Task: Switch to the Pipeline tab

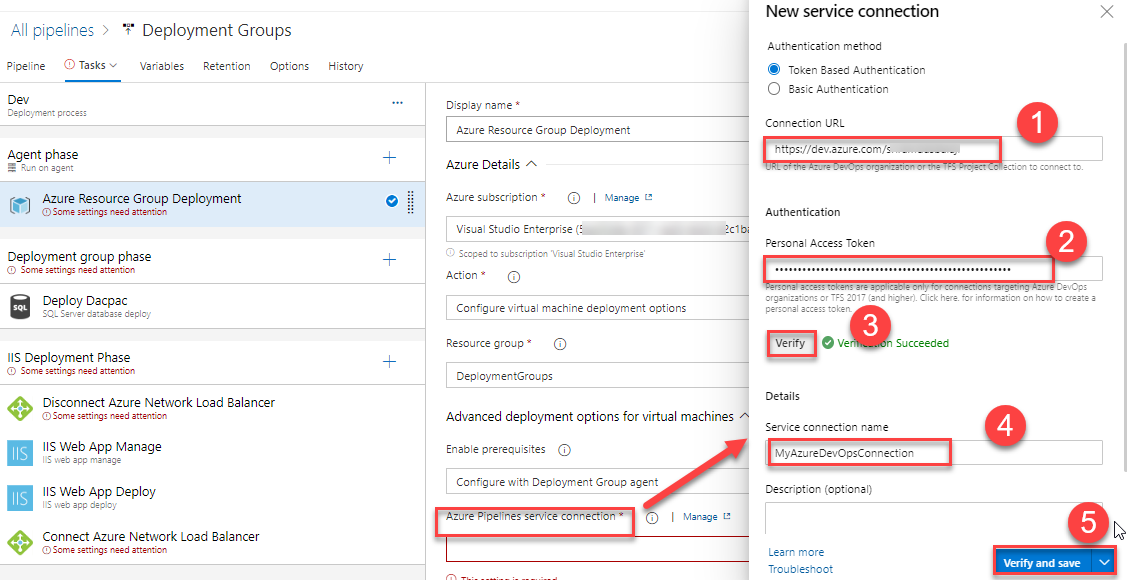Action: [26, 66]
